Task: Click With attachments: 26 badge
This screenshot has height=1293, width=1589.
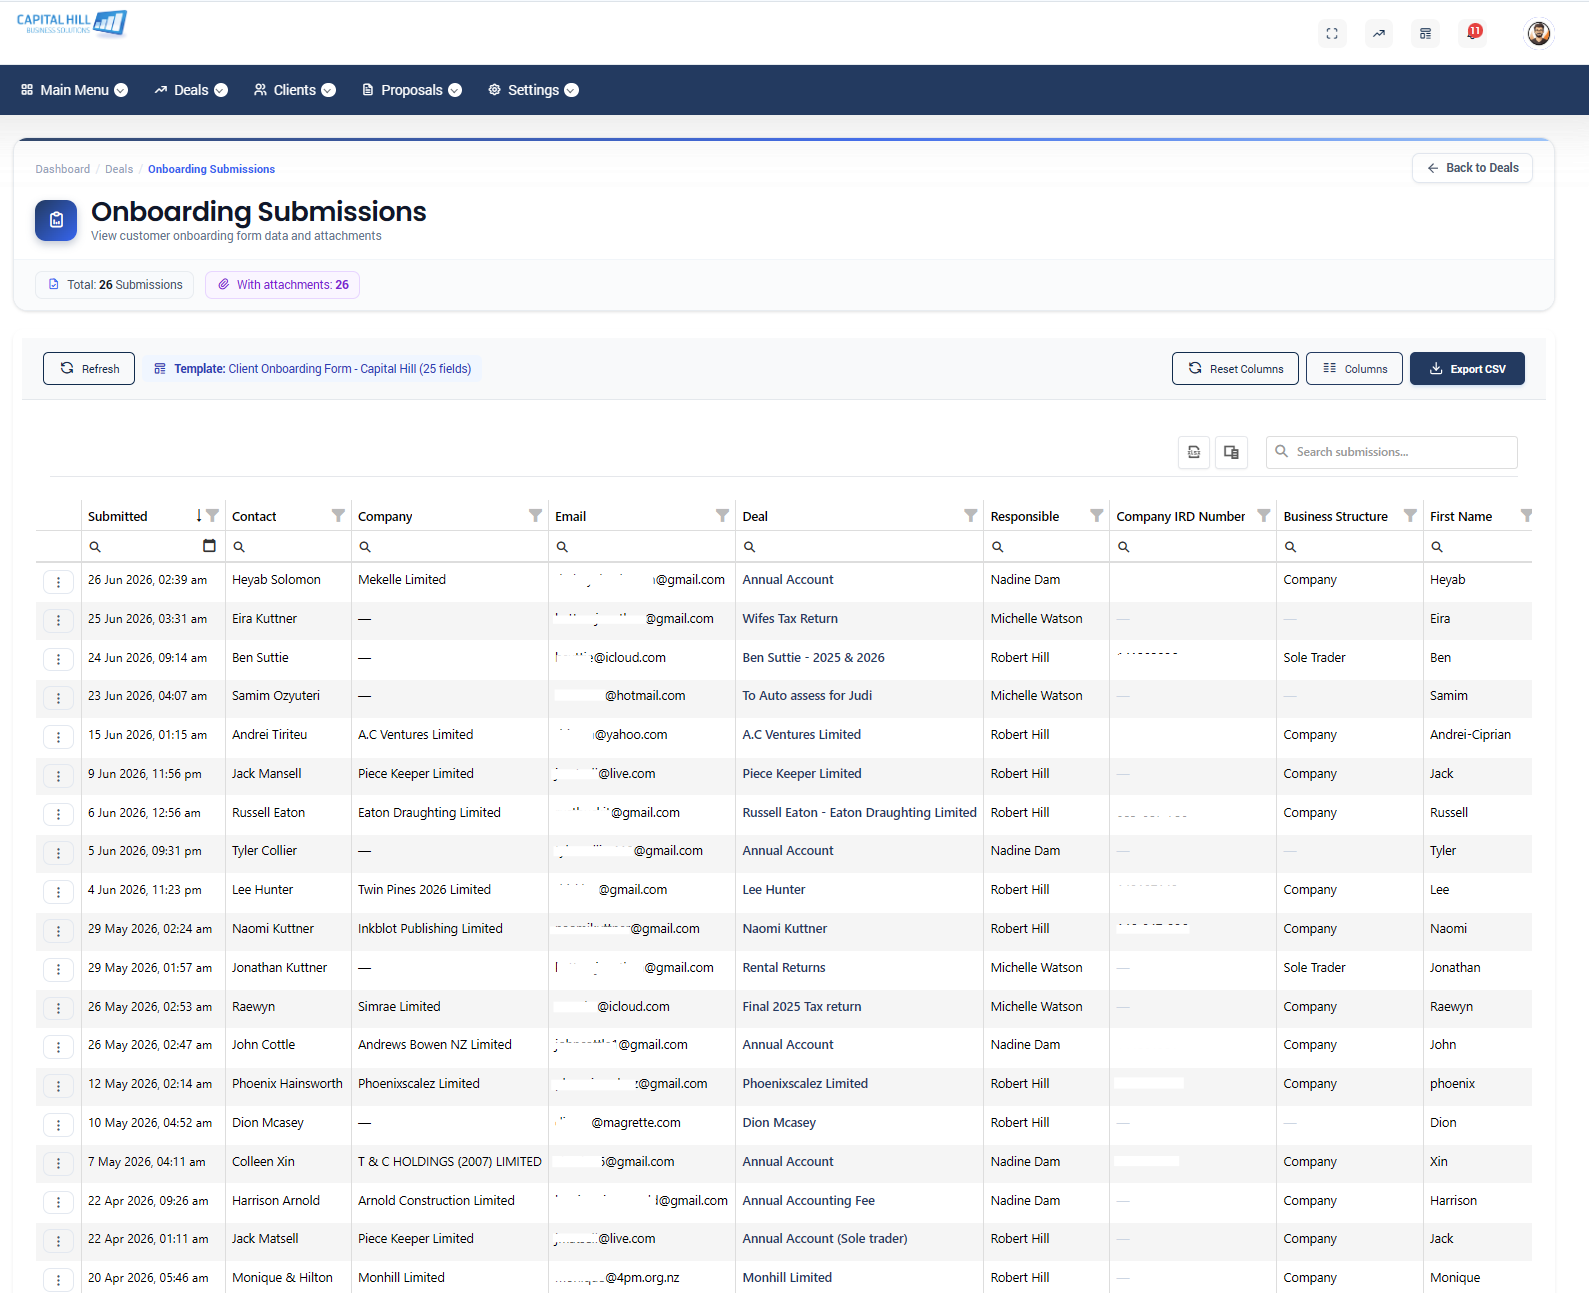Action: pyautogui.click(x=283, y=285)
